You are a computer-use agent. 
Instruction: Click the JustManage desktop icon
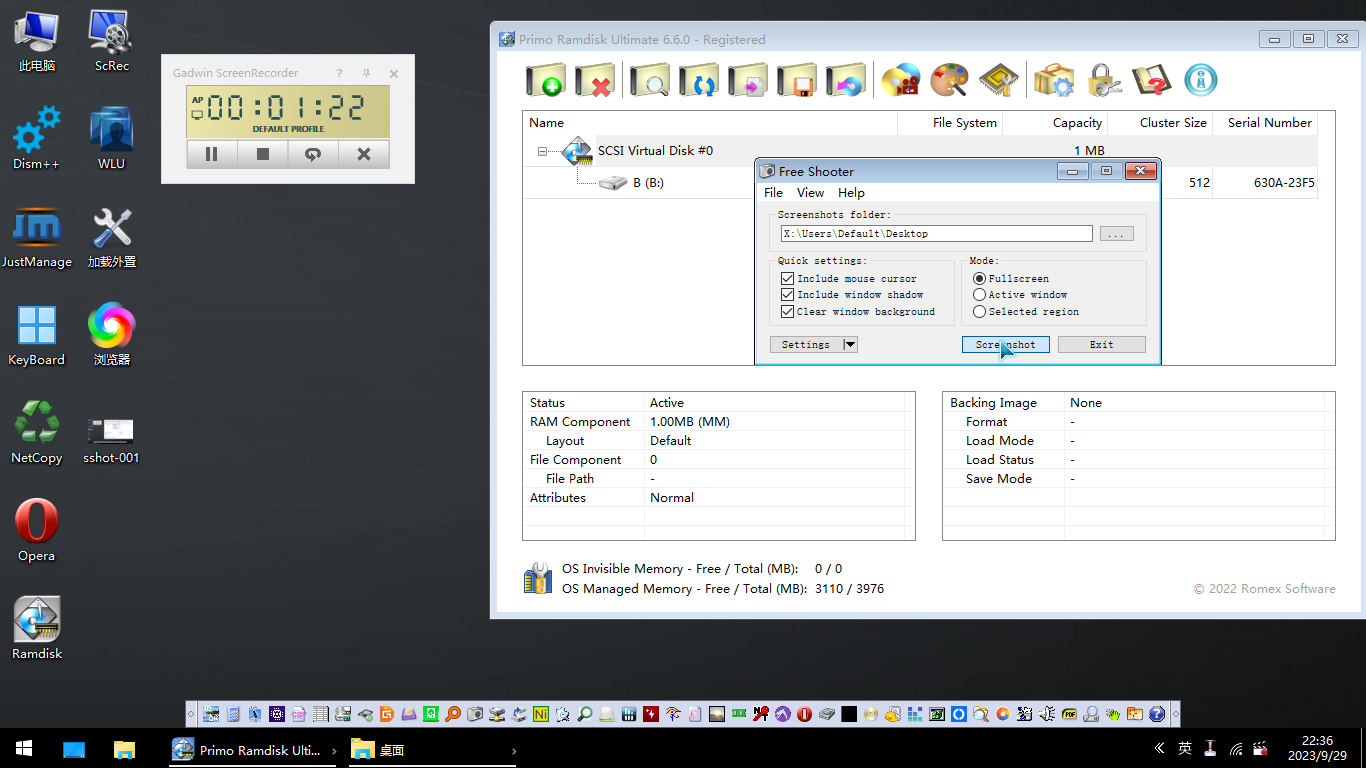point(37,236)
